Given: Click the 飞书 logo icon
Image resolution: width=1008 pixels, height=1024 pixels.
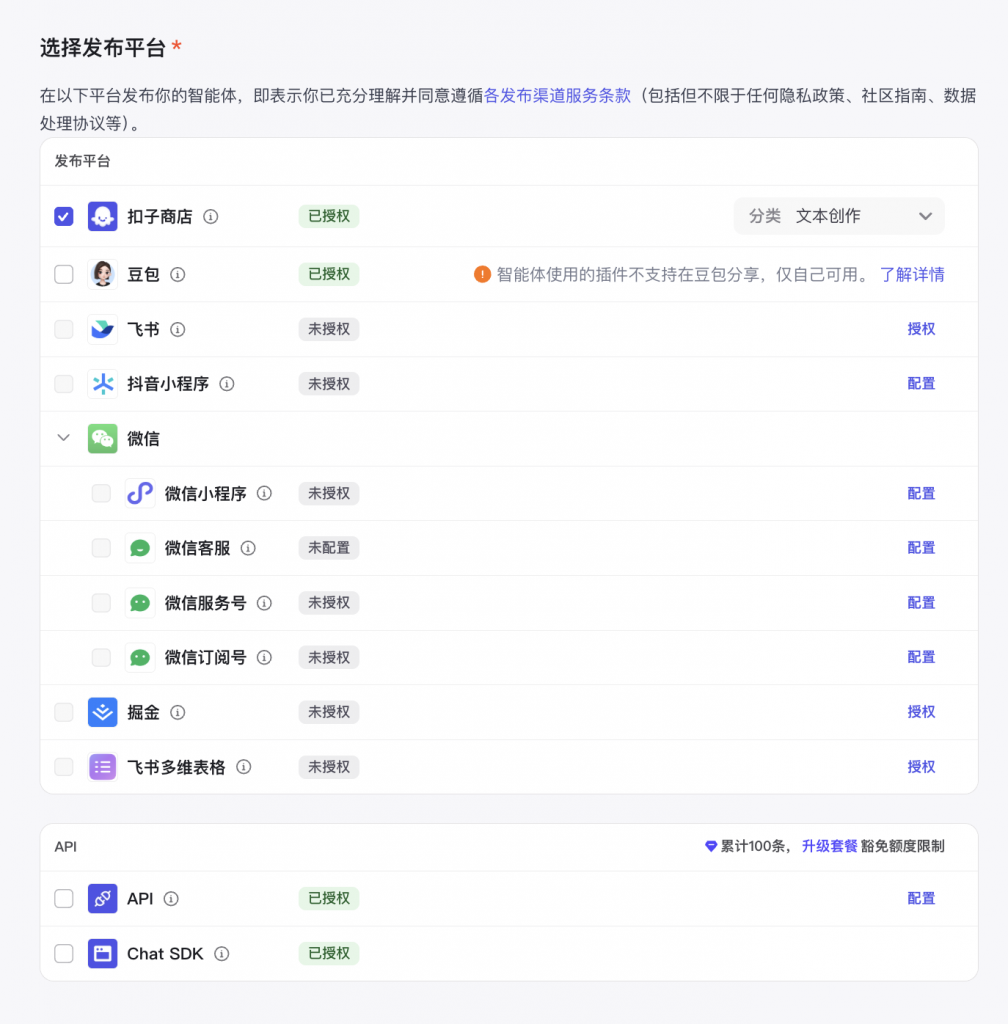Looking at the screenshot, I should 102,329.
